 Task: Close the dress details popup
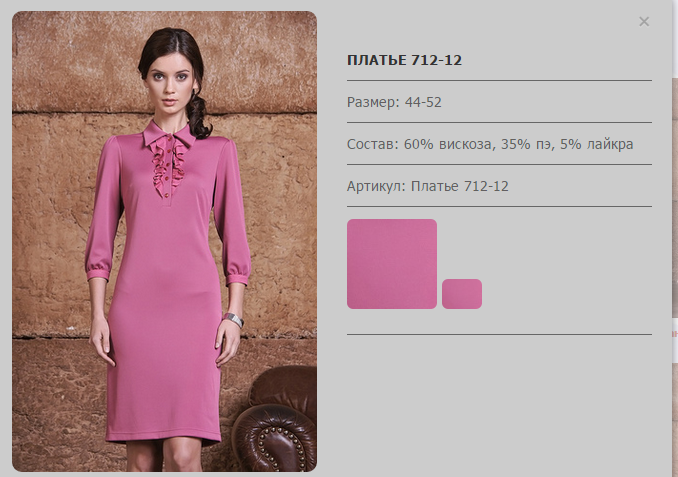[644, 21]
